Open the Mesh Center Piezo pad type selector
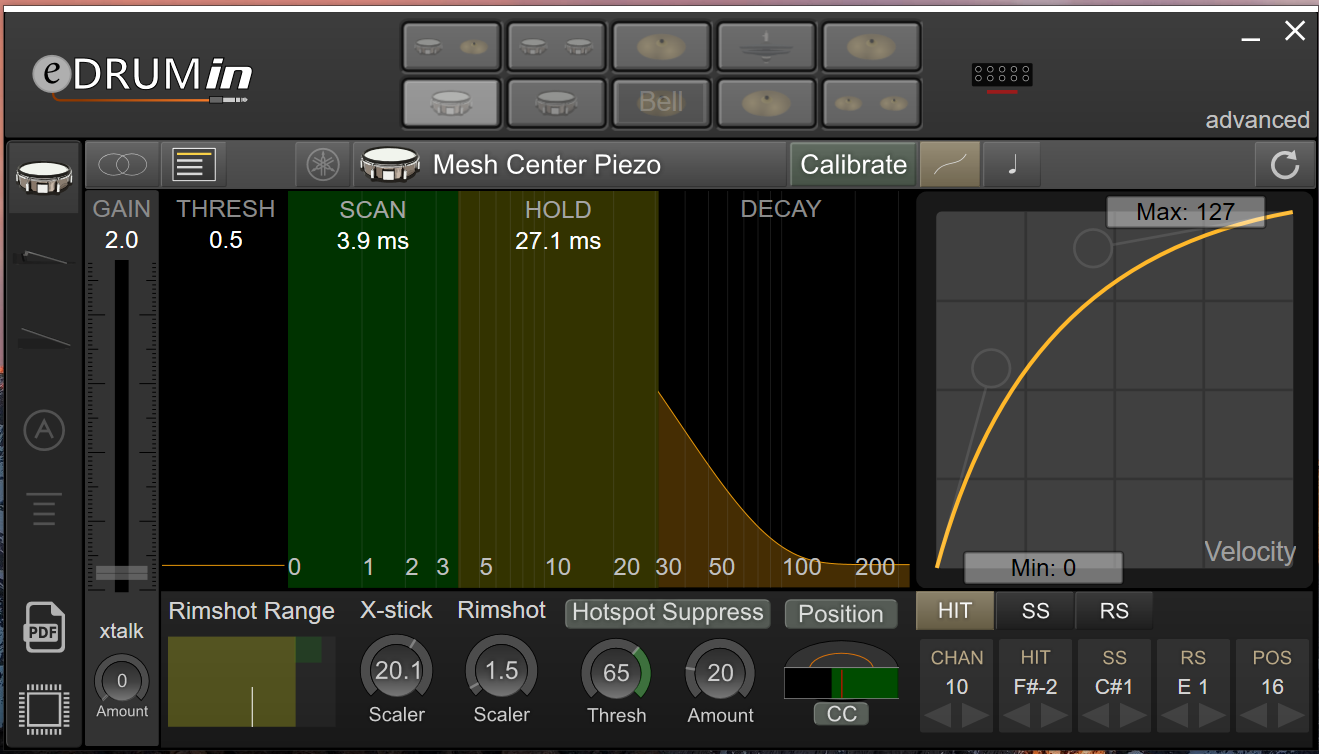This screenshot has width=1319, height=754. (x=570, y=164)
